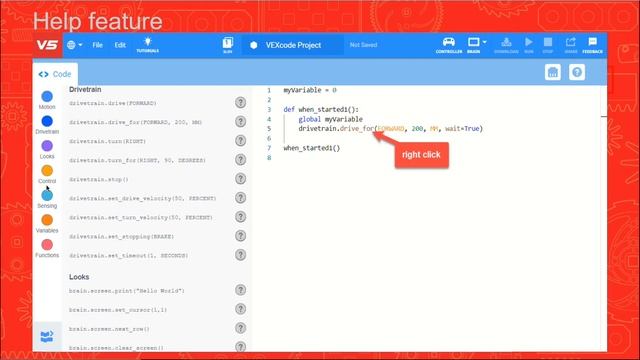Image resolution: width=640 pixels, height=360 pixels.
Task: Click global myVariable line in editor
Action: [330, 119]
